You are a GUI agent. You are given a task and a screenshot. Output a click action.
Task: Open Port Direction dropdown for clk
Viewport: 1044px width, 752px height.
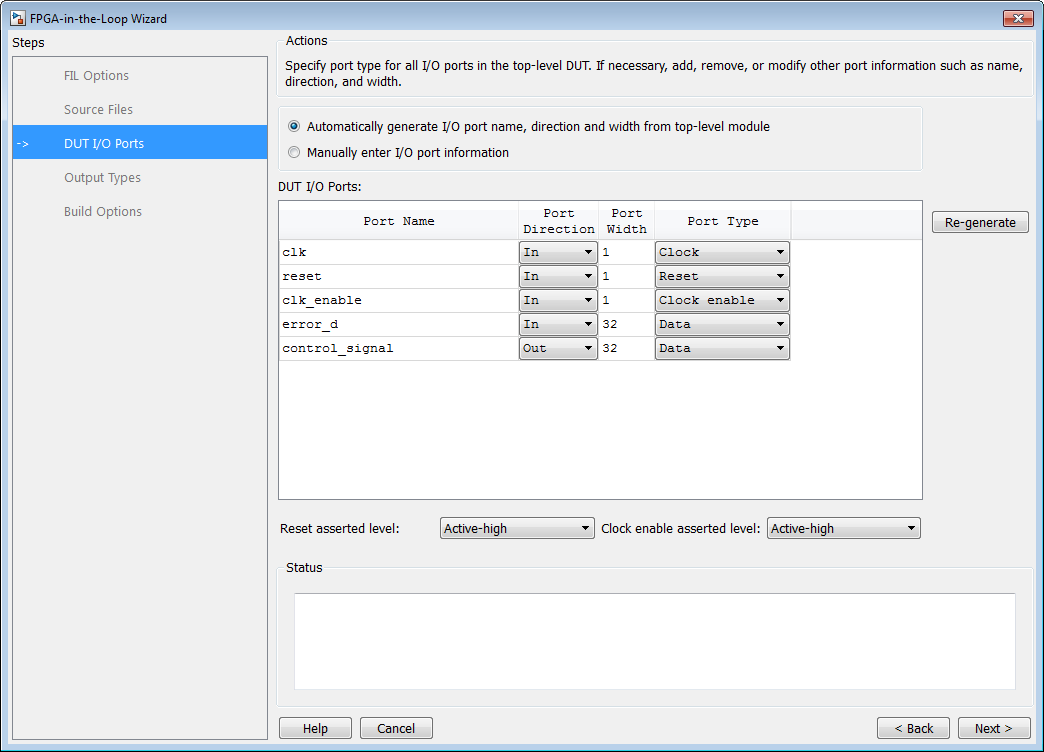[558, 253]
